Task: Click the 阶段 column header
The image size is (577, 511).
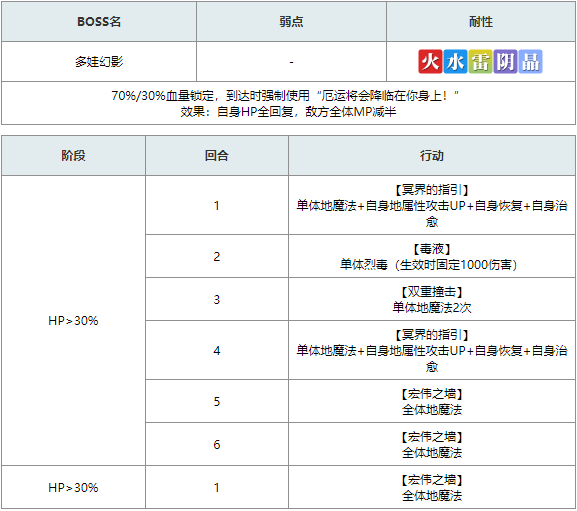Action: (x=73, y=155)
